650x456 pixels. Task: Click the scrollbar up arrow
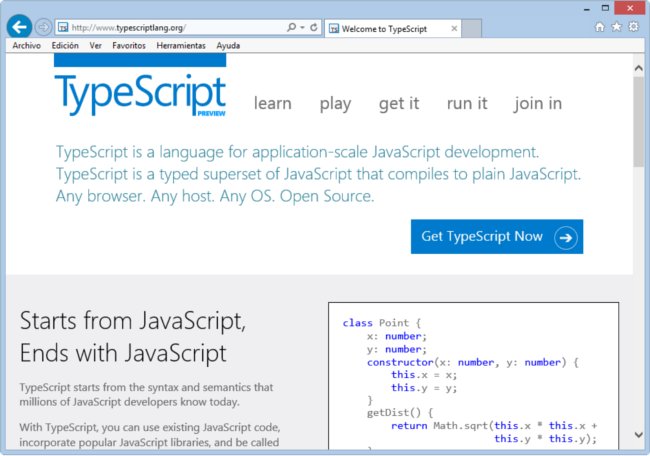(639, 68)
